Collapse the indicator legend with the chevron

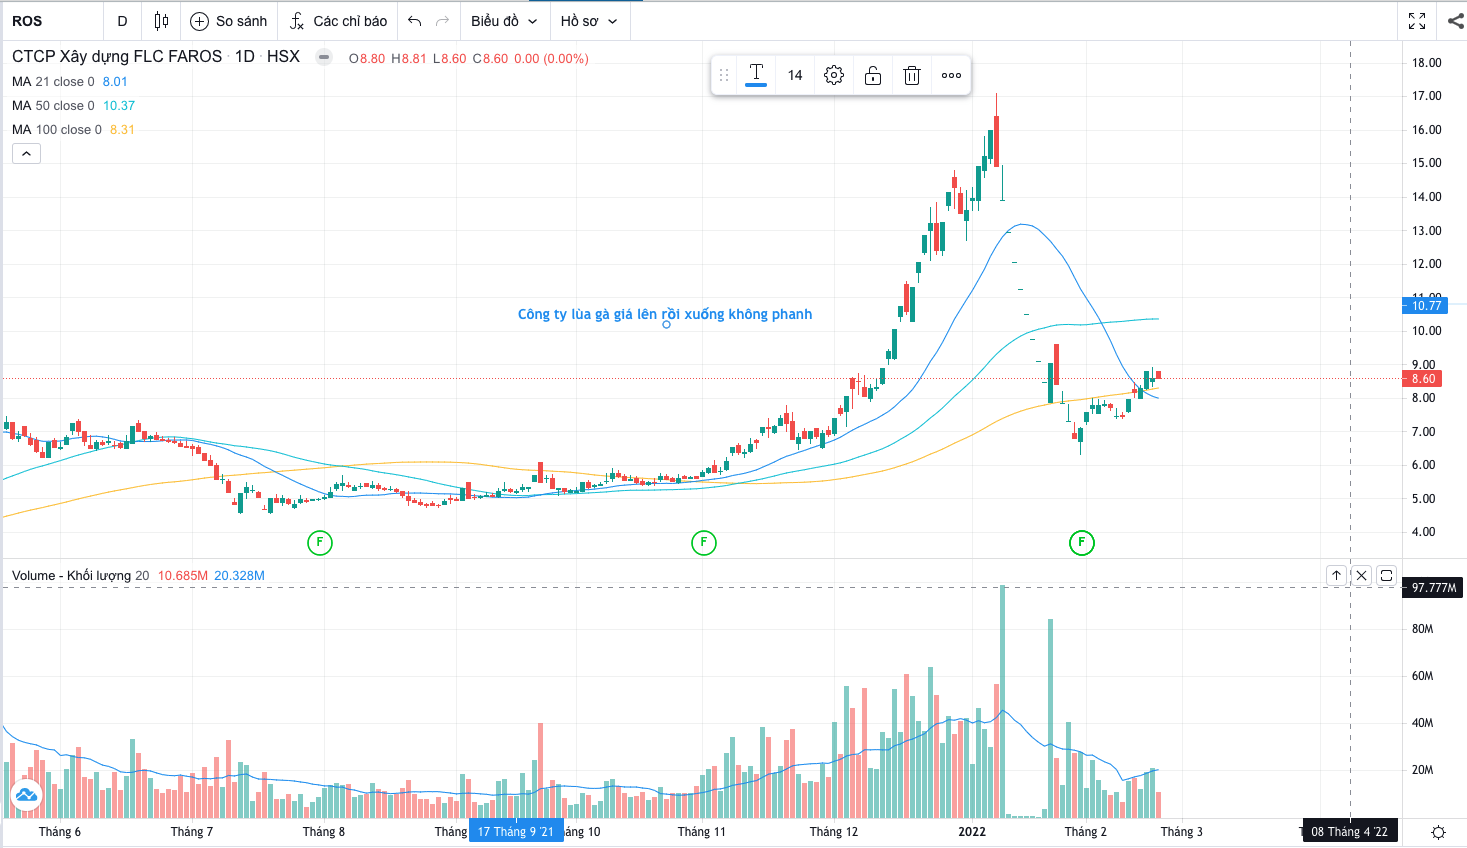[26, 153]
